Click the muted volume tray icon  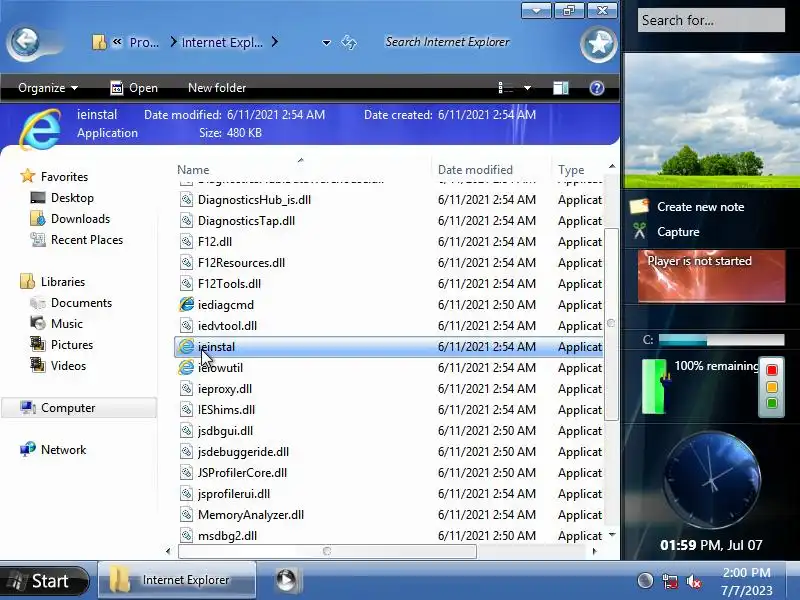[694, 581]
